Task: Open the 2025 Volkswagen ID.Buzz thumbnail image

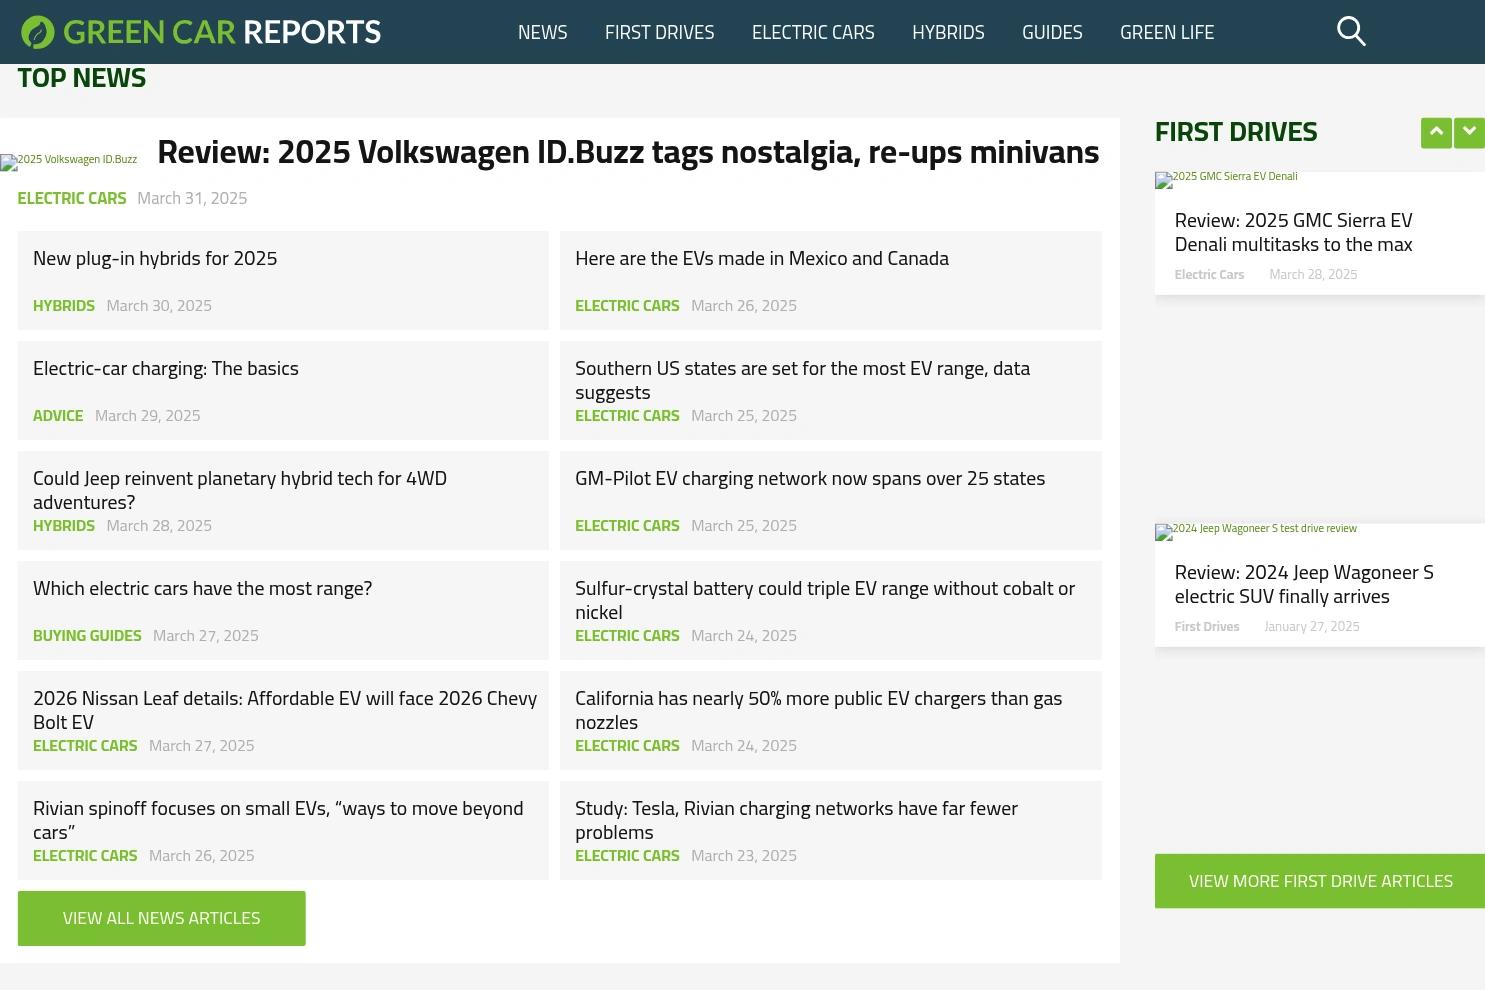Action: point(69,161)
